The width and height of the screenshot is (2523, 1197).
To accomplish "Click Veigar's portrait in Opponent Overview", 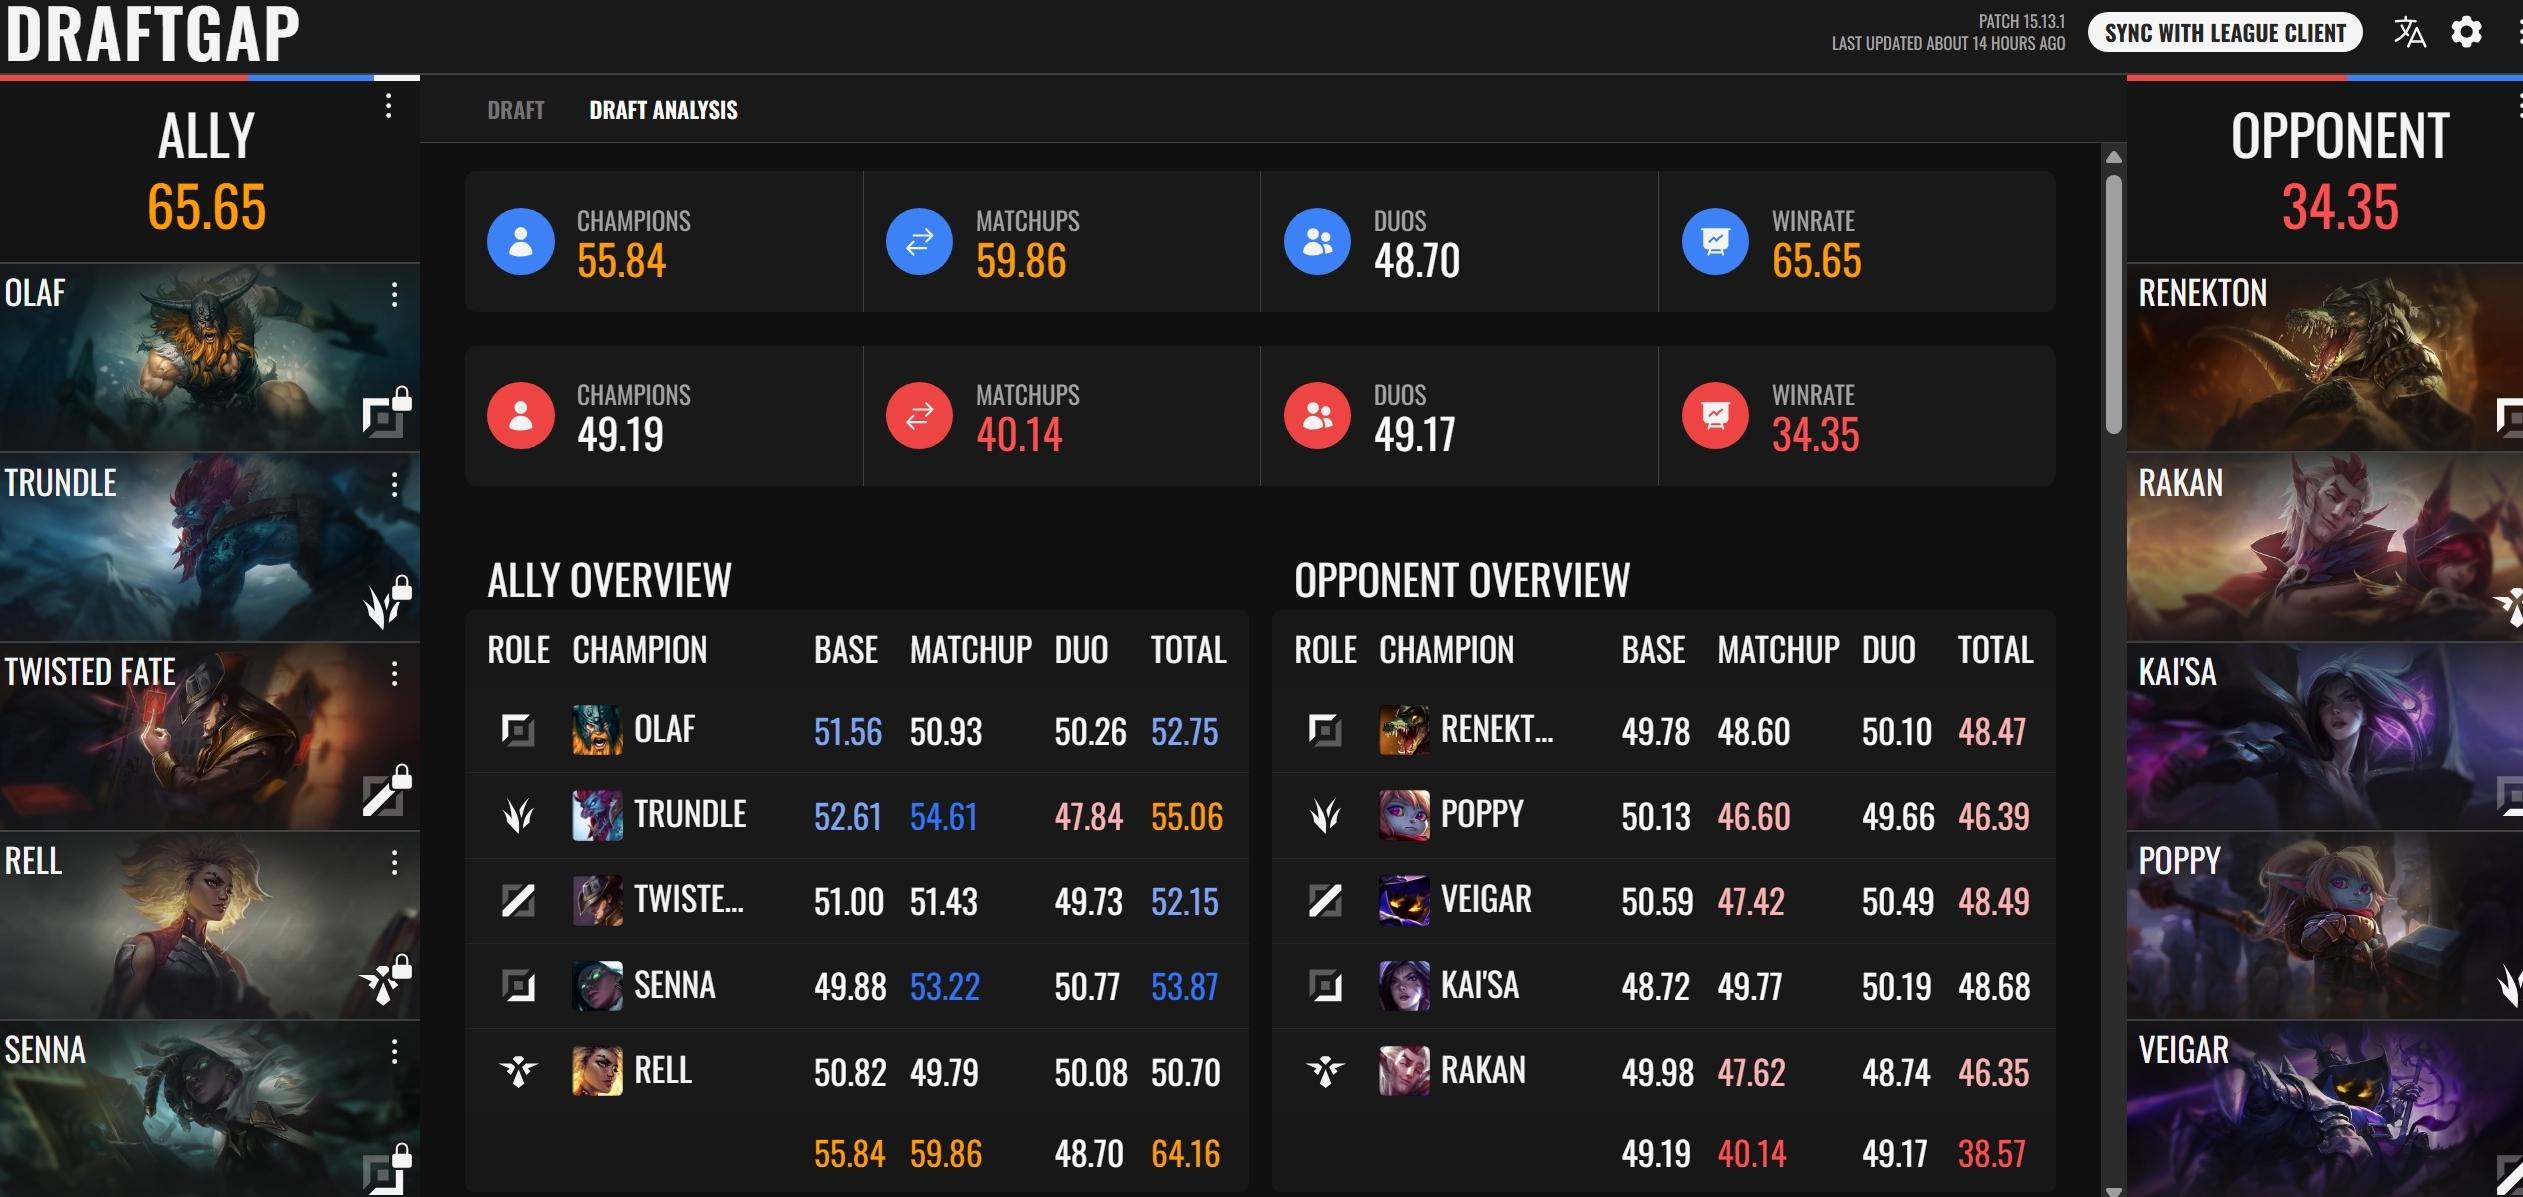I will tap(1404, 901).
